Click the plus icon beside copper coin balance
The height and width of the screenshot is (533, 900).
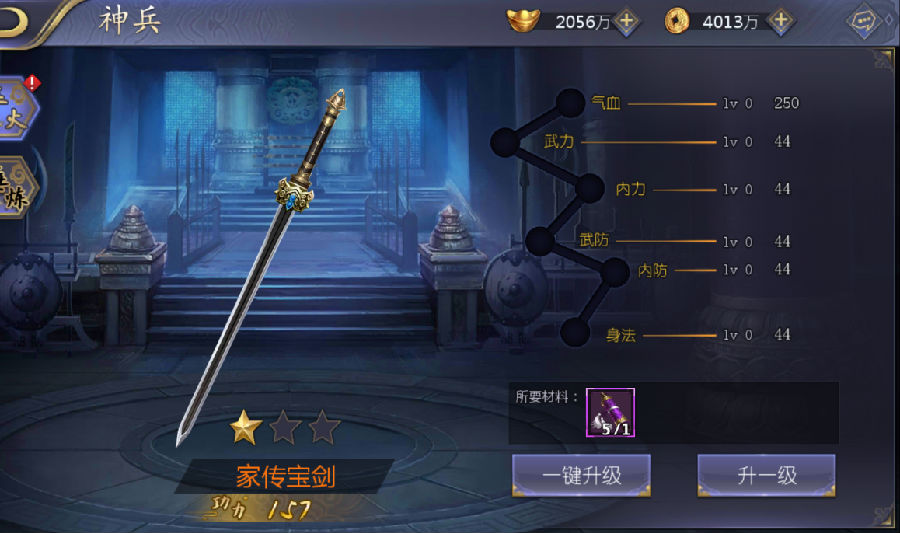(781, 21)
